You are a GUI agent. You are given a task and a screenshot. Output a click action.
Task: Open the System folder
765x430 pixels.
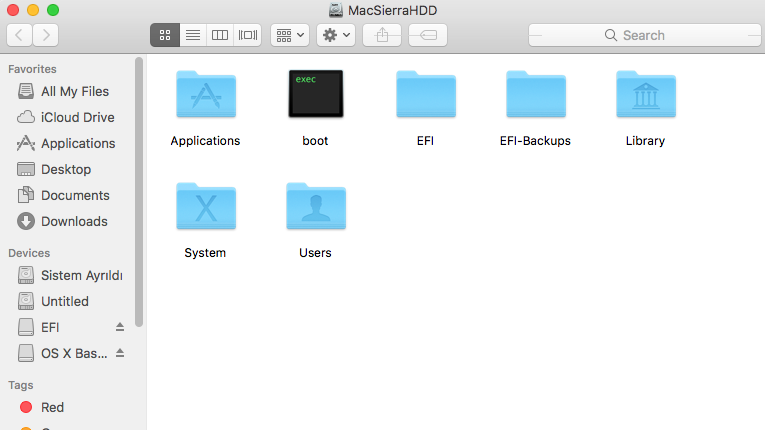205,207
